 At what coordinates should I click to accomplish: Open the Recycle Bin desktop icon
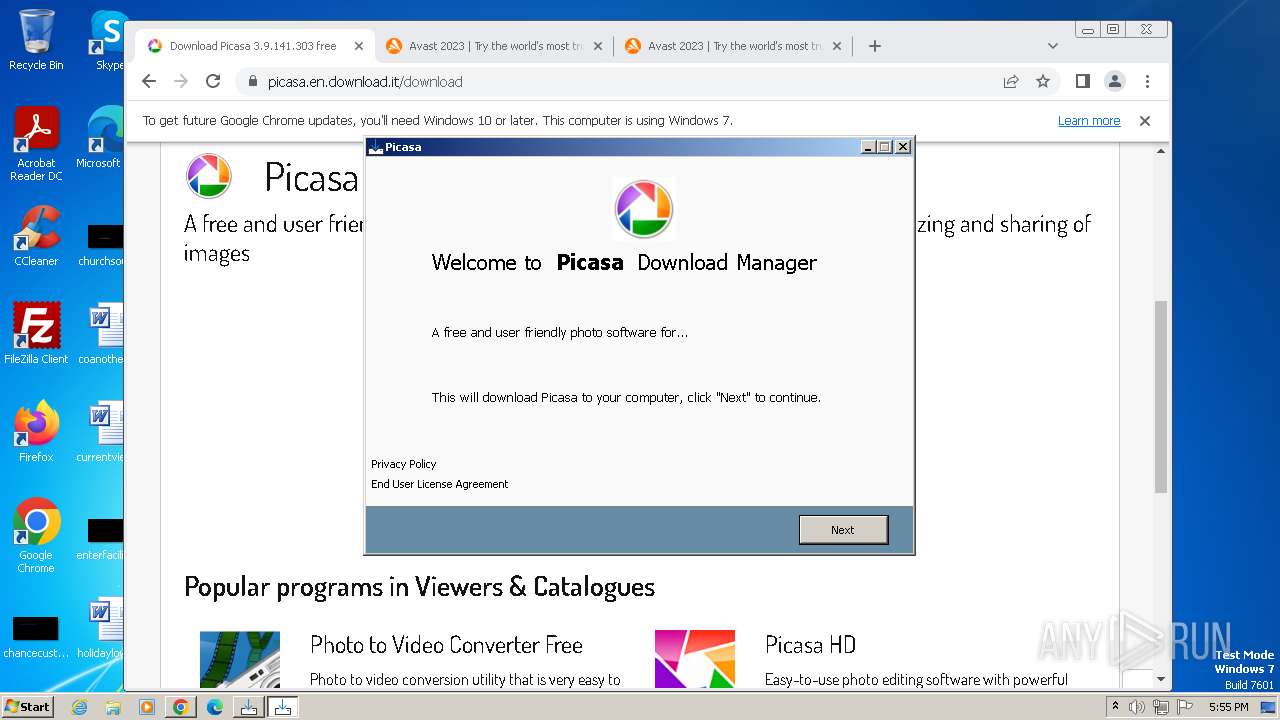coord(36,40)
